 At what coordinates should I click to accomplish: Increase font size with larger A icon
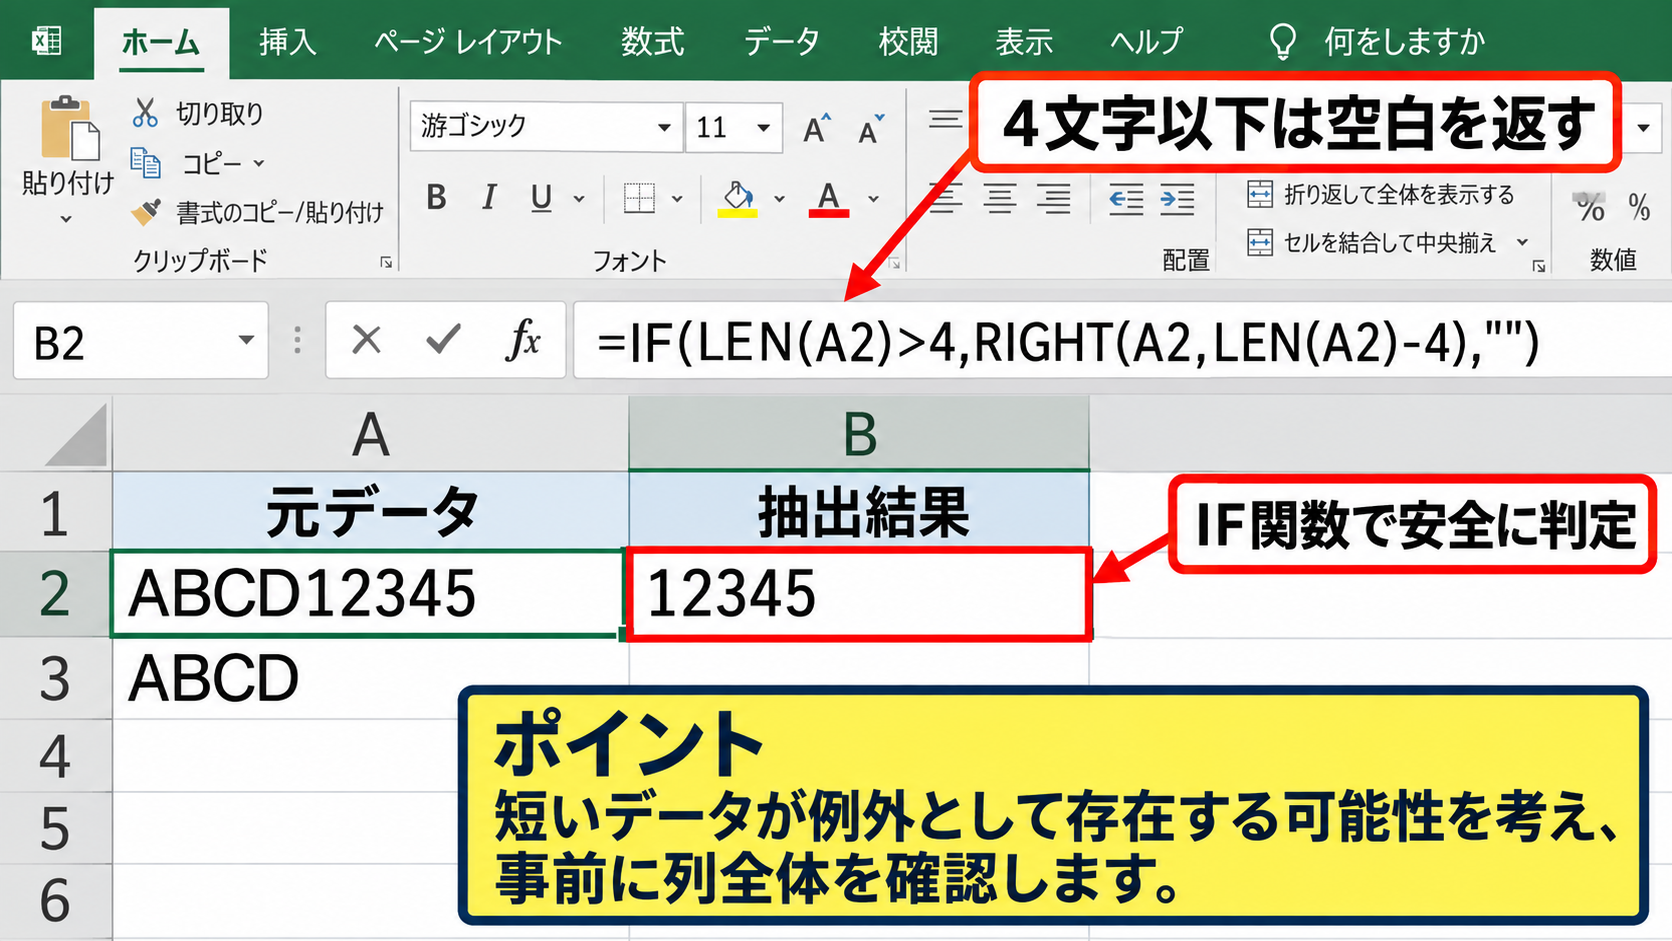pyautogui.click(x=817, y=128)
